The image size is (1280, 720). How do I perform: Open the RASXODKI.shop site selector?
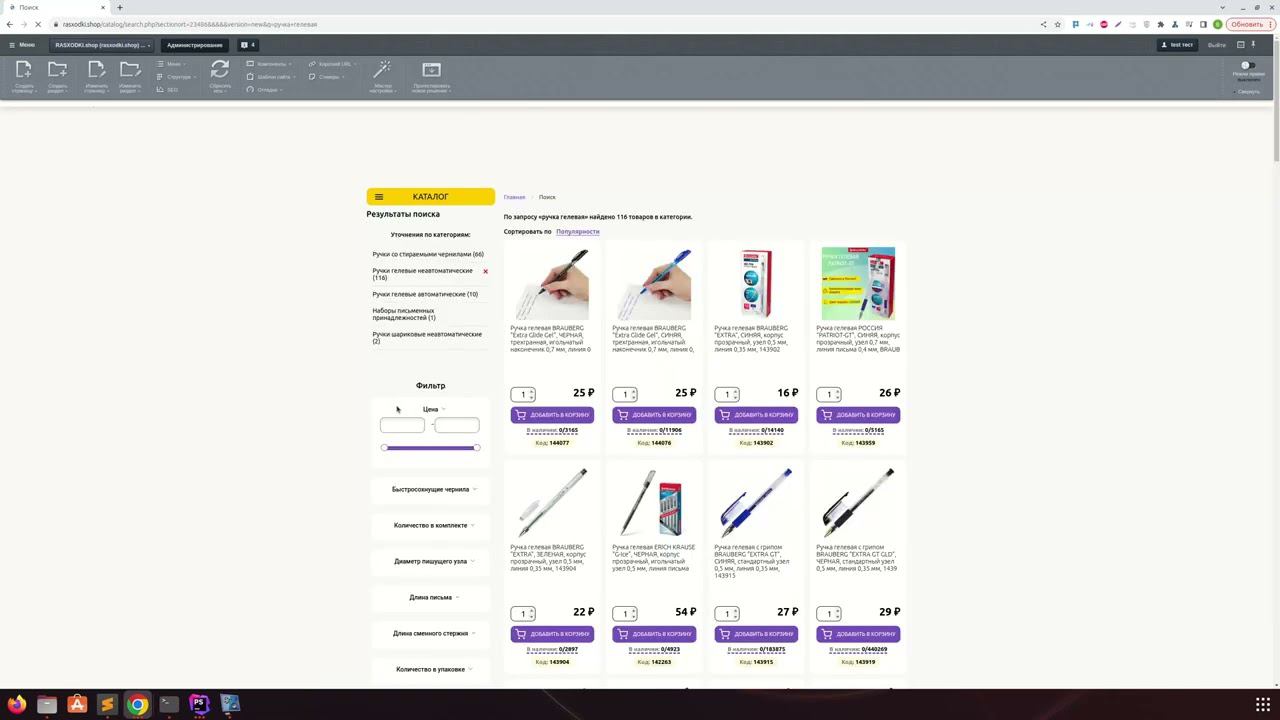point(103,45)
